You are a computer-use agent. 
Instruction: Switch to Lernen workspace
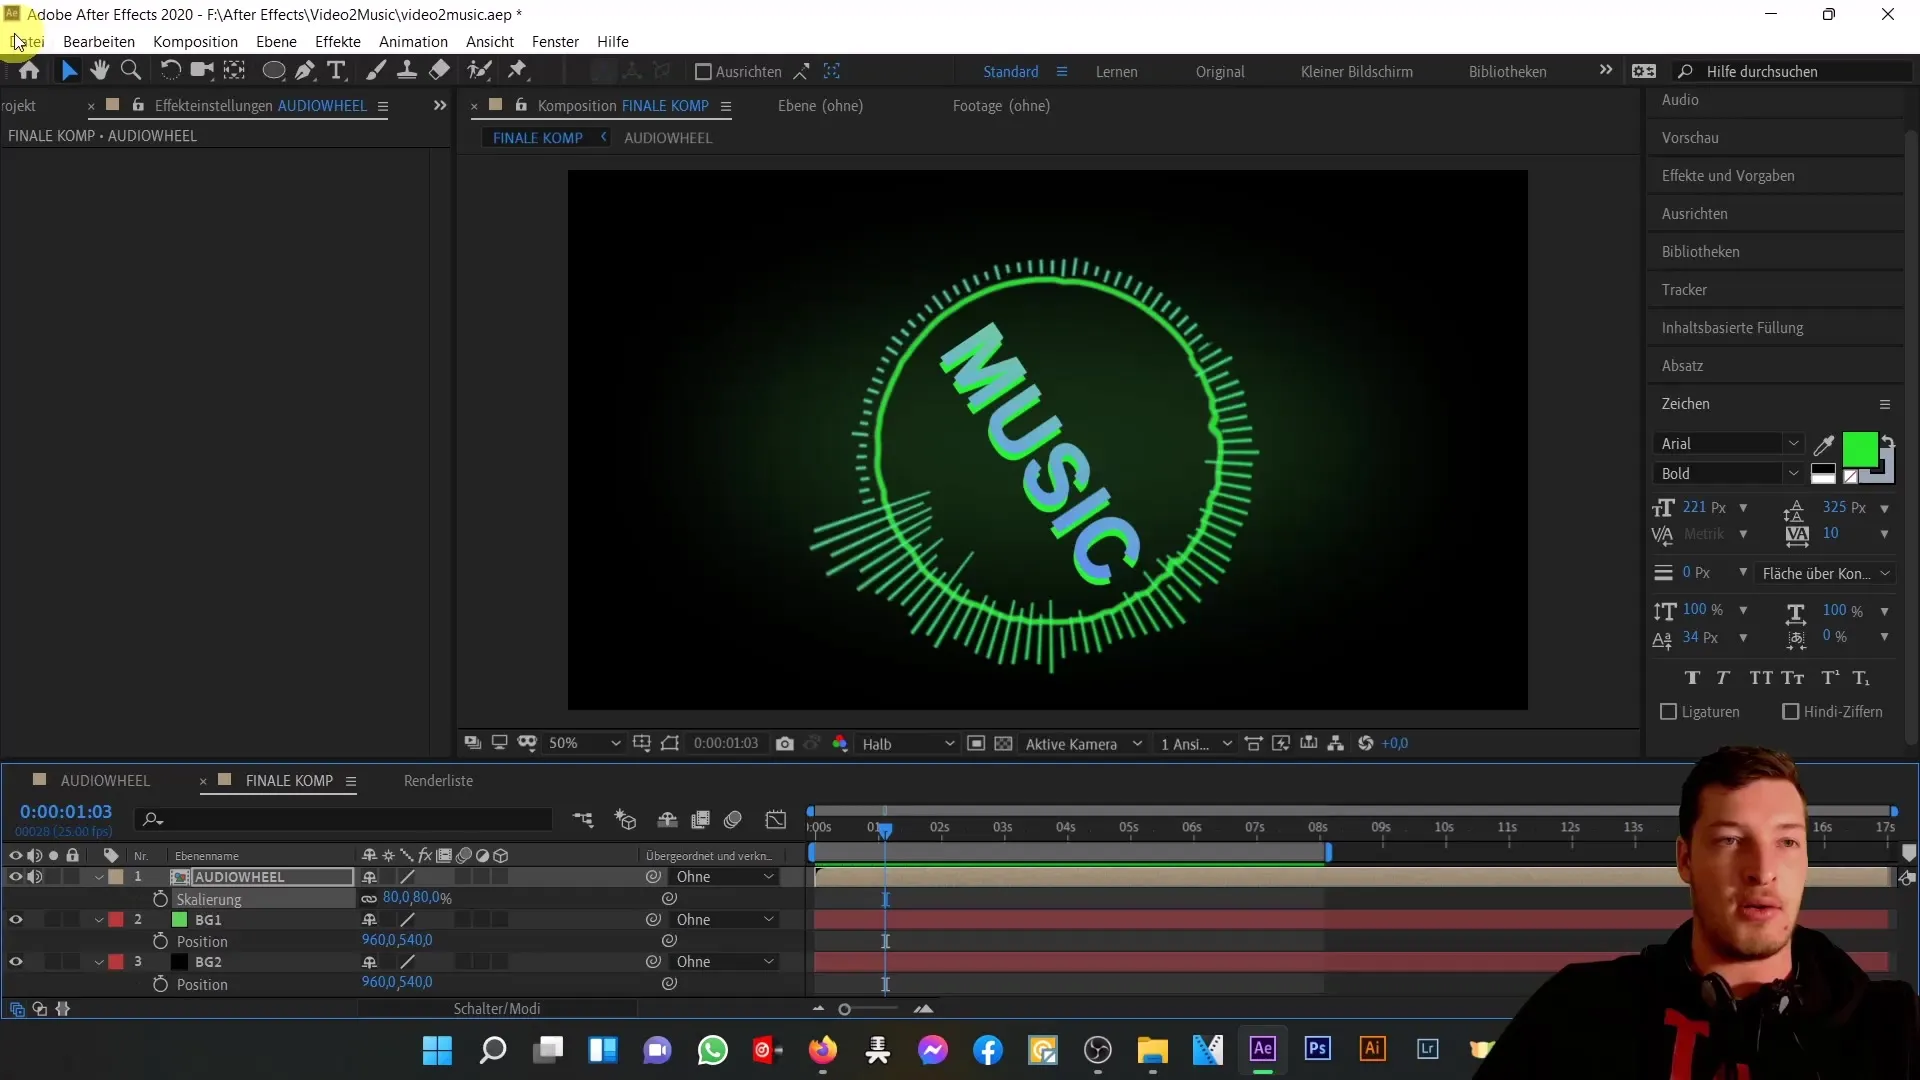tap(1116, 72)
